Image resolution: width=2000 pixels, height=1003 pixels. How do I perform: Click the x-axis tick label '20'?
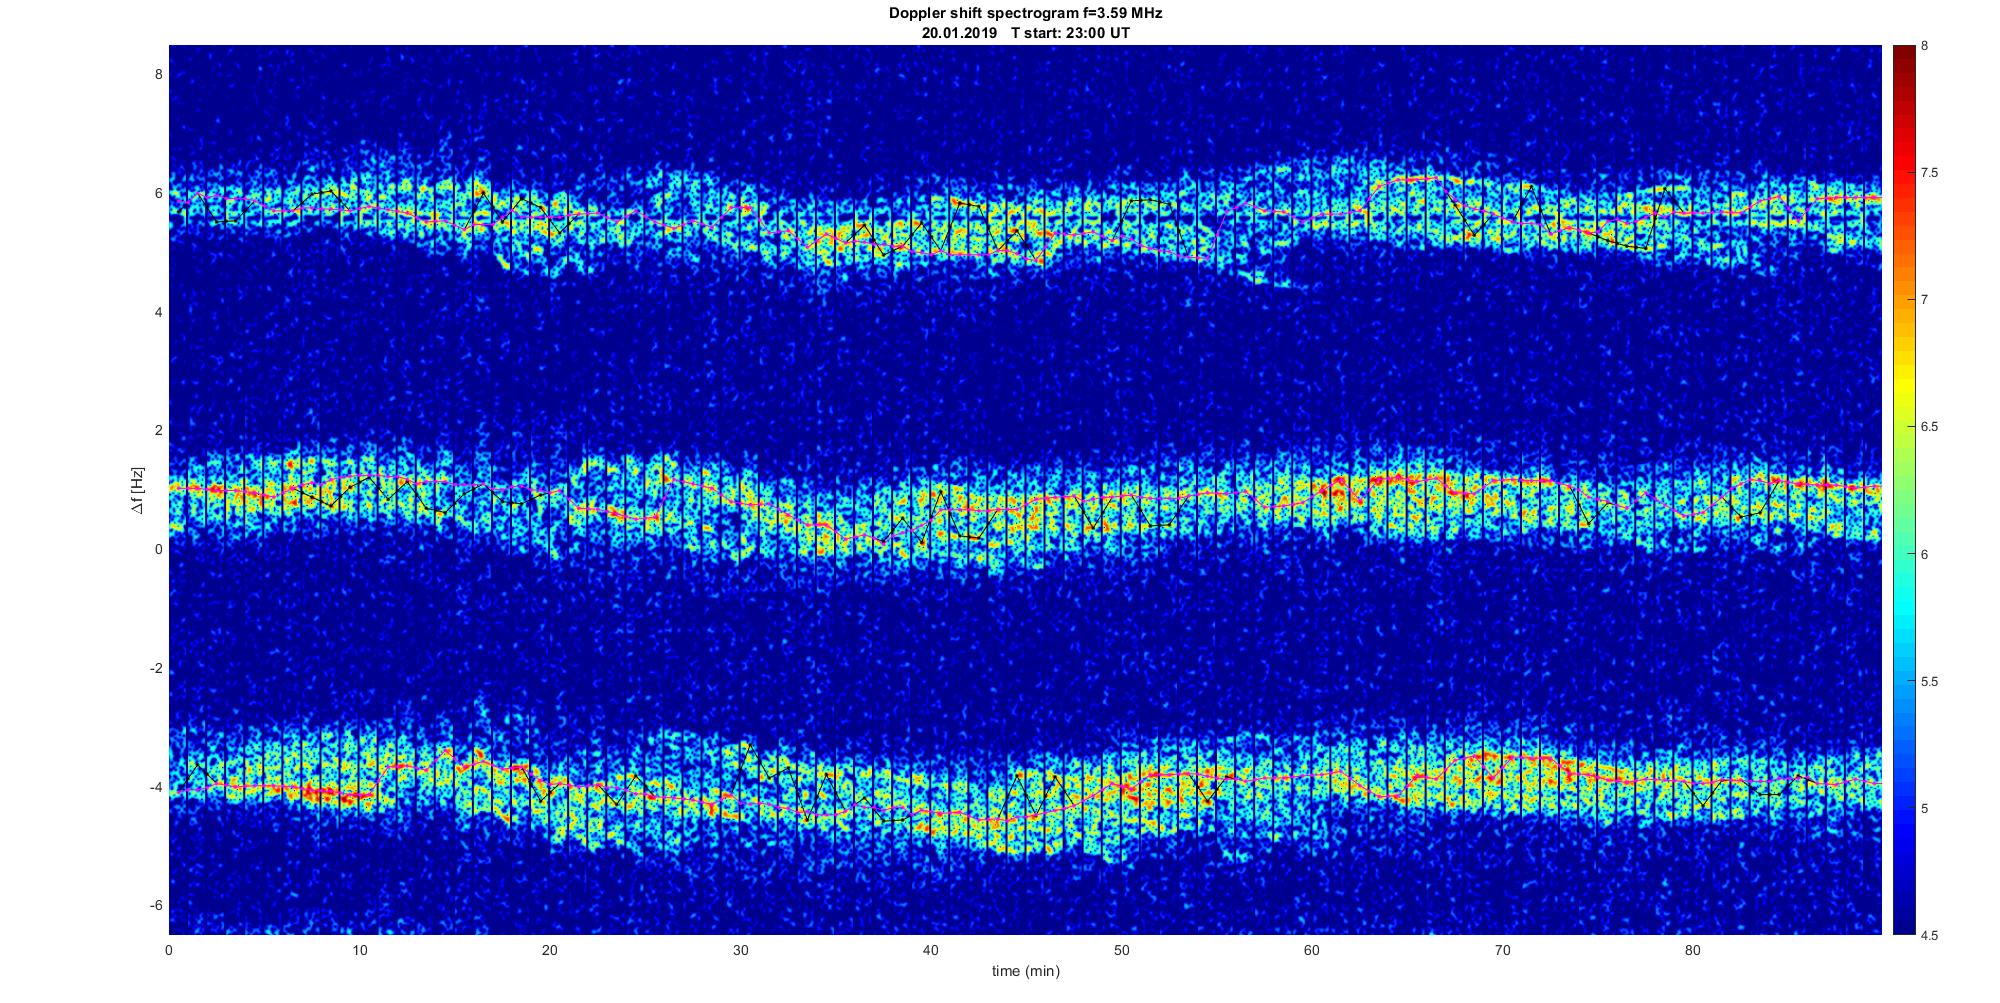click(550, 950)
